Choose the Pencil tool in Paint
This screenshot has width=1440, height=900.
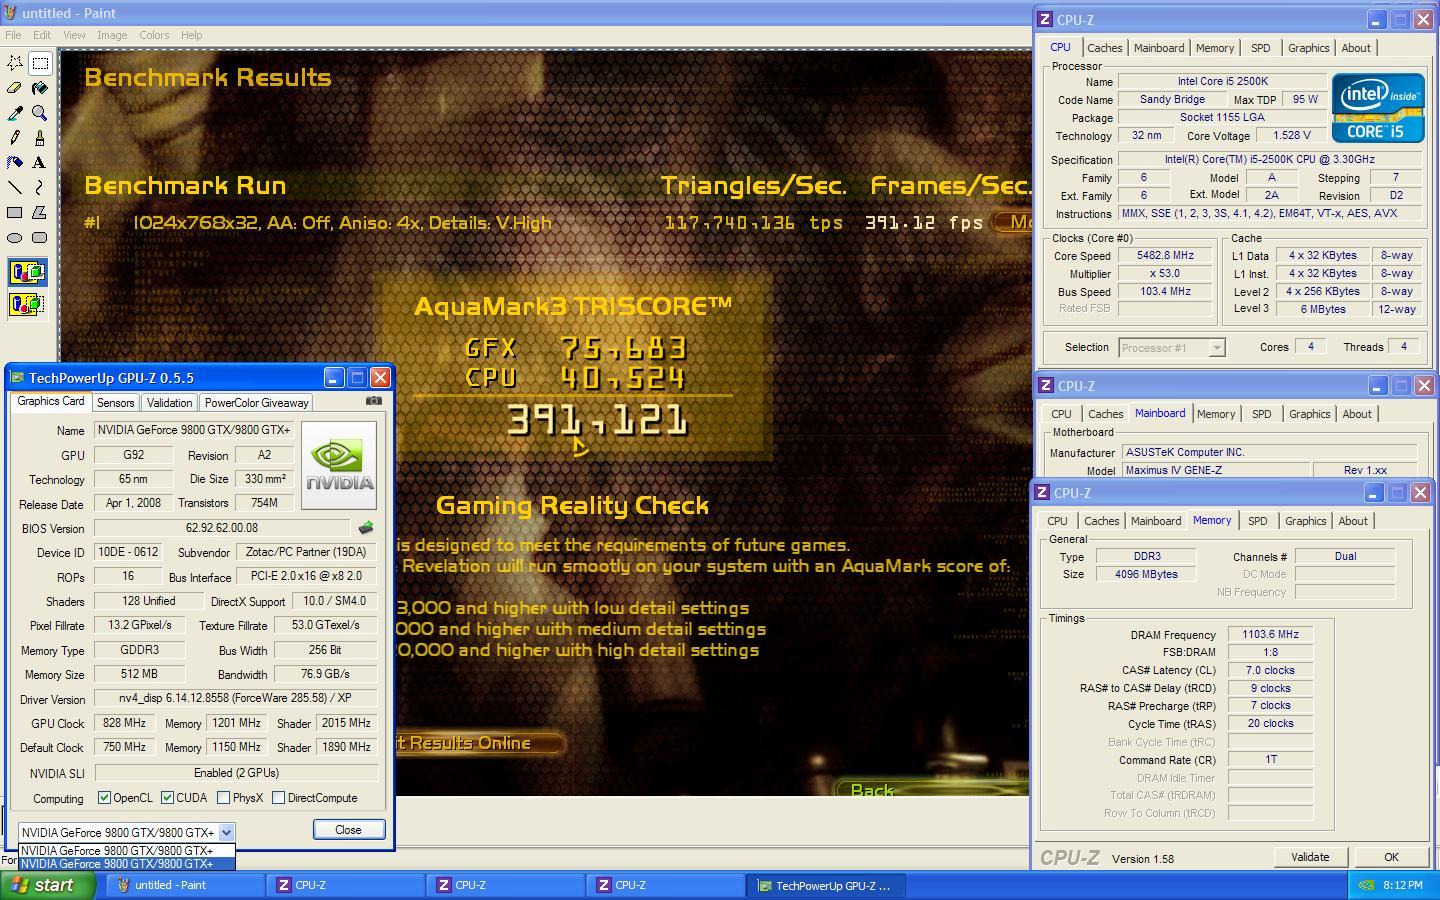[x=15, y=138]
